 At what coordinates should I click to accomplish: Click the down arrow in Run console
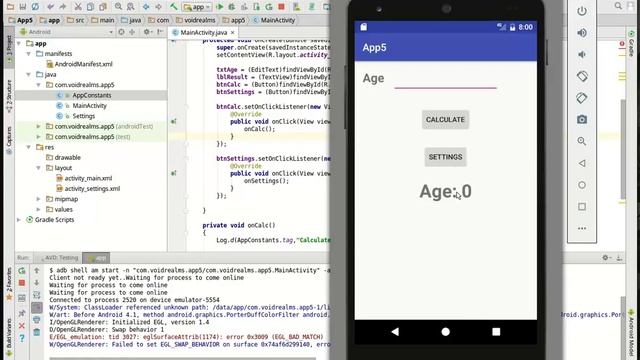(x=37, y=282)
